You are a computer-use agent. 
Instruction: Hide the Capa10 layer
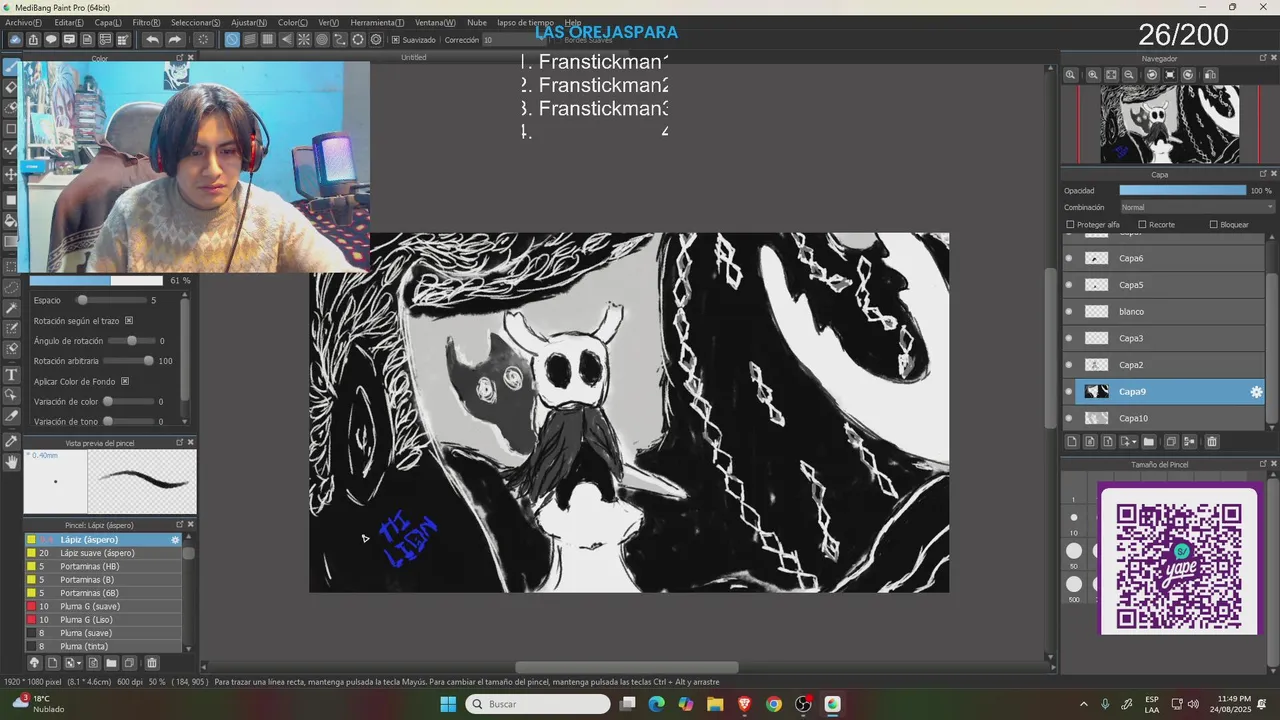pyautogui.click(x=1069, y=418)
